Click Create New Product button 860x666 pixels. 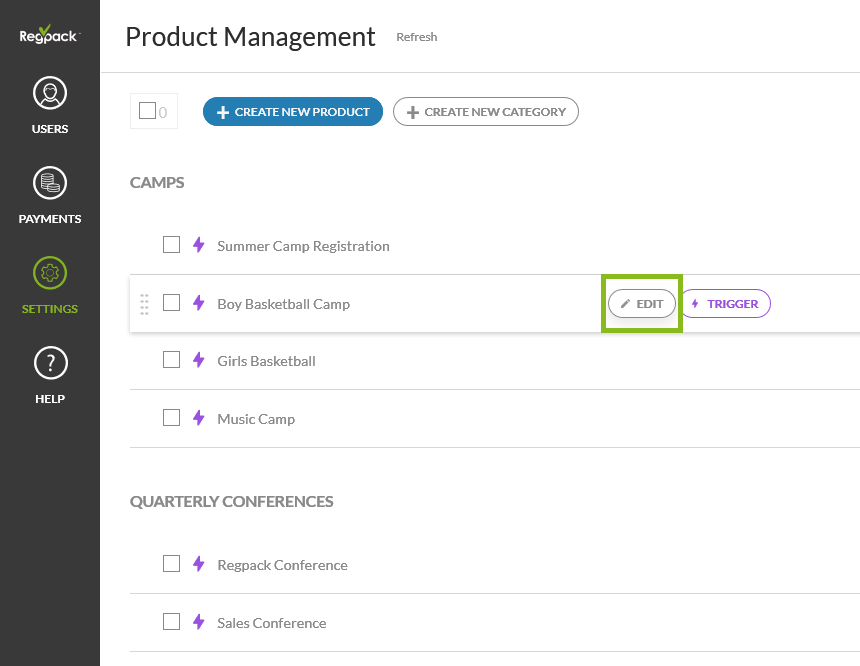(x=293, y=112)
